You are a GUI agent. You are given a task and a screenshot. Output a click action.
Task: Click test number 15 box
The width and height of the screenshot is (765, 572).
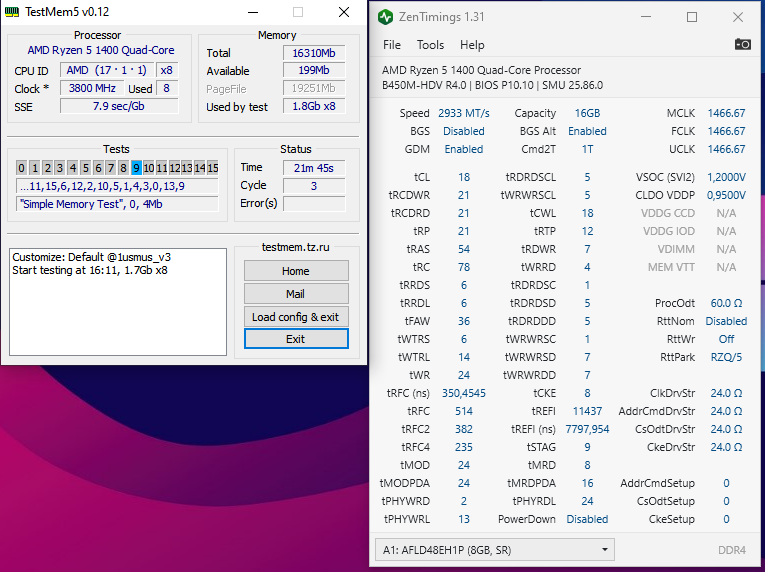click(212, 168)
